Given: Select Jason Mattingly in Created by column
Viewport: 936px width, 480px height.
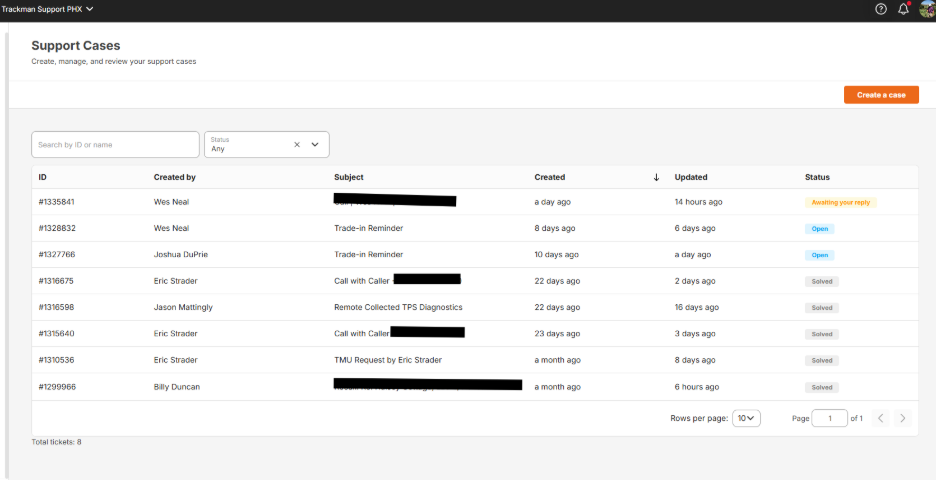Looking at the screenshot, I should click(x=183, y=307).
